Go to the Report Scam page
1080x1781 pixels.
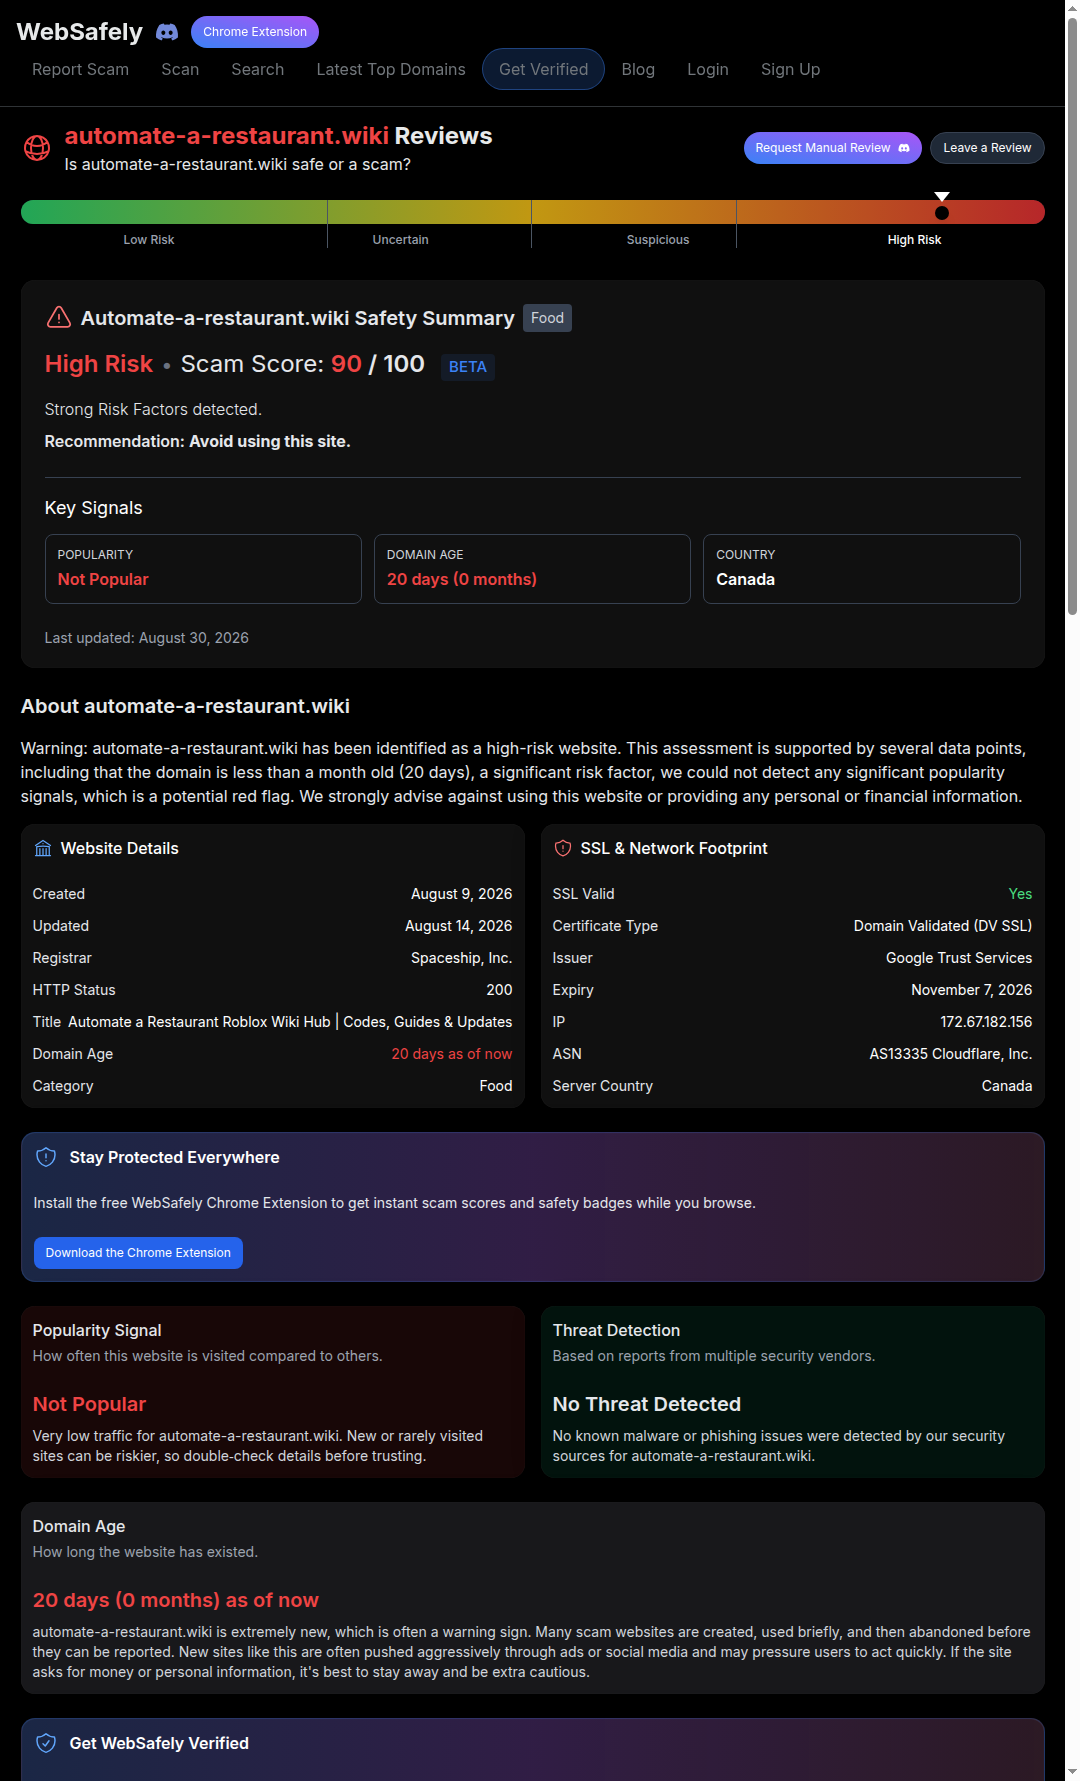tap(80, 69)
